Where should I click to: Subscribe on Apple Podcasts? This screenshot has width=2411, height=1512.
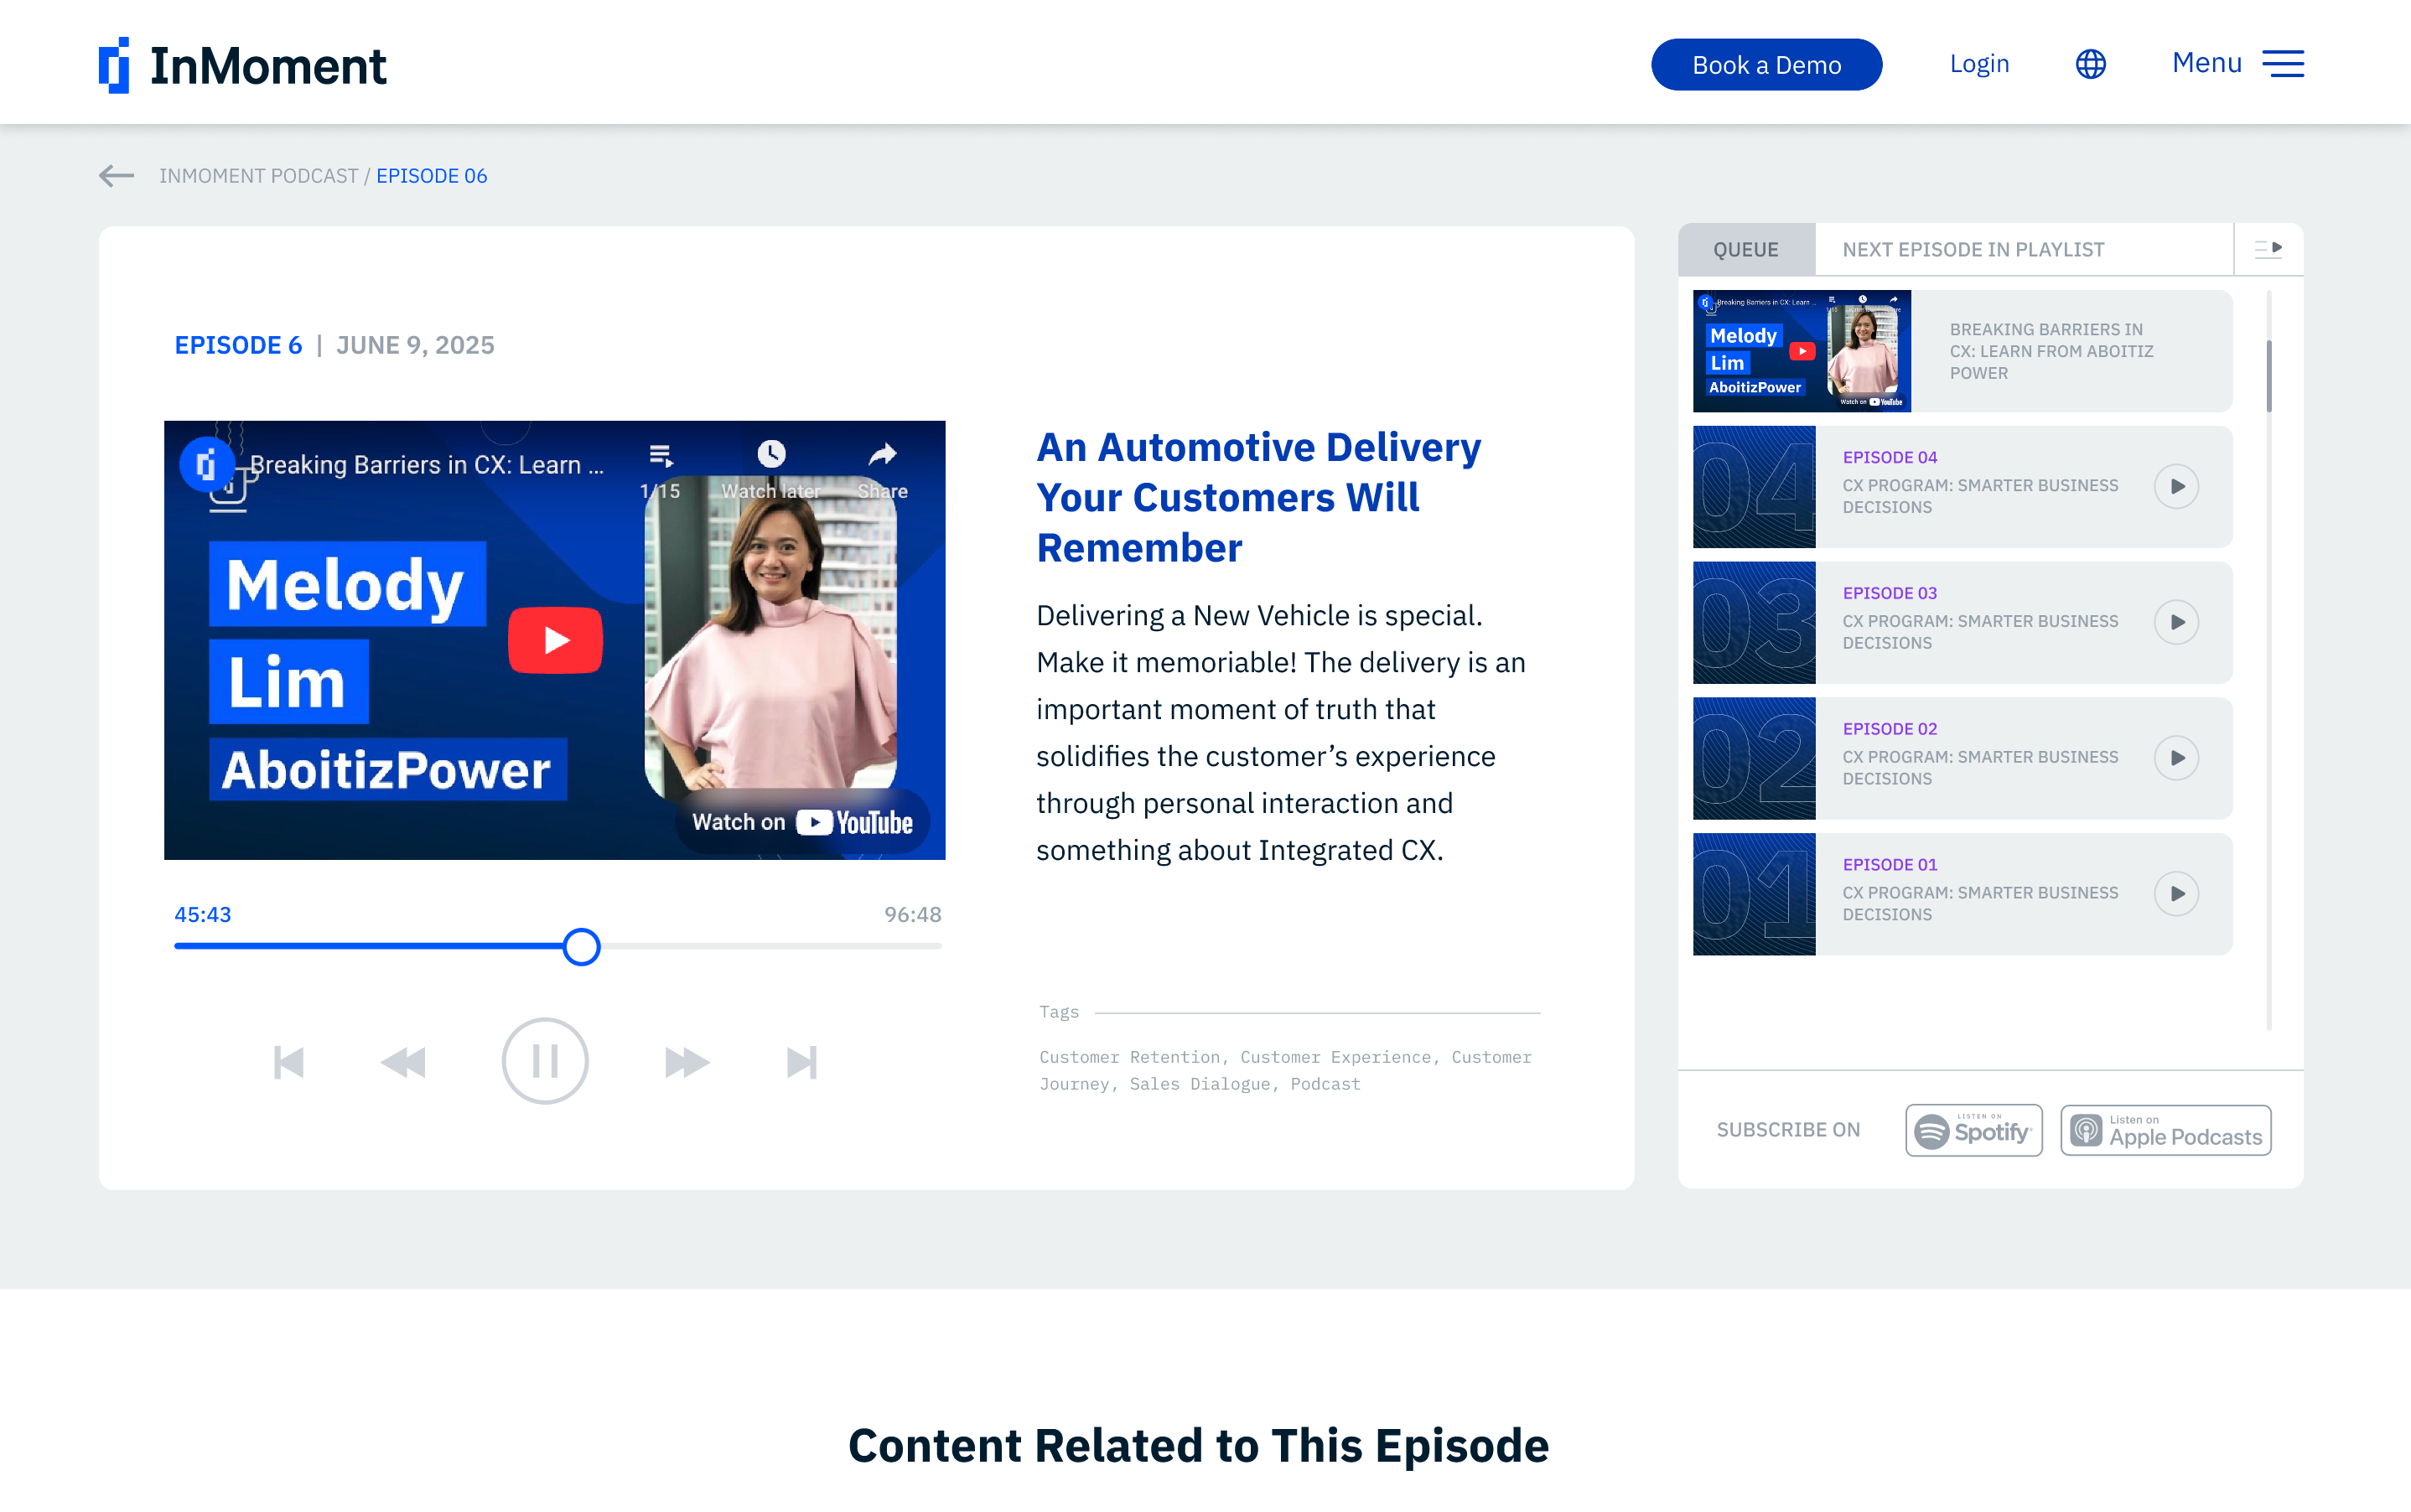pos(2164,1129)
